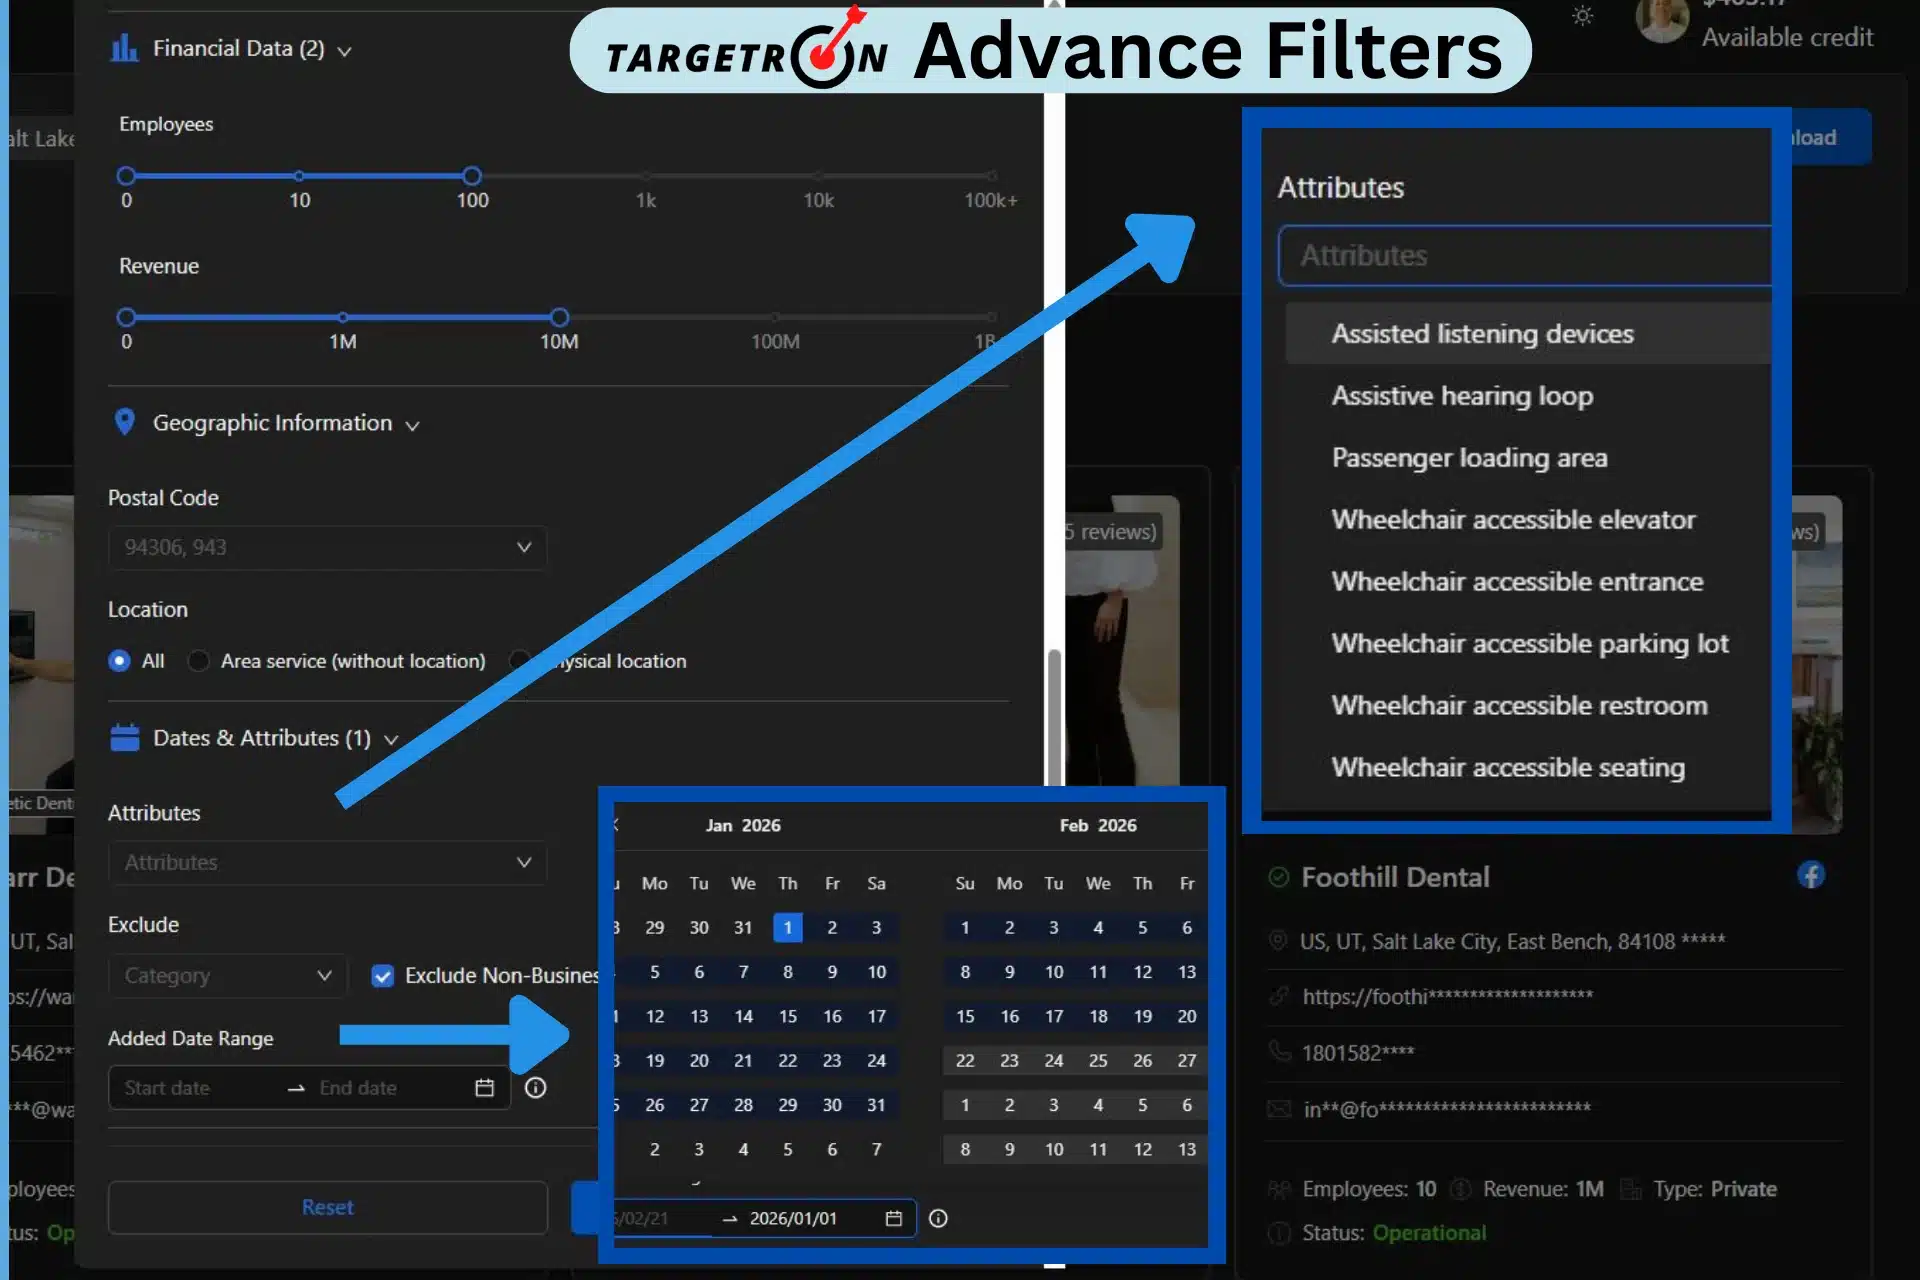
Task: Open Foothill Dental Facebook icon
Action: pos(1810,875)
